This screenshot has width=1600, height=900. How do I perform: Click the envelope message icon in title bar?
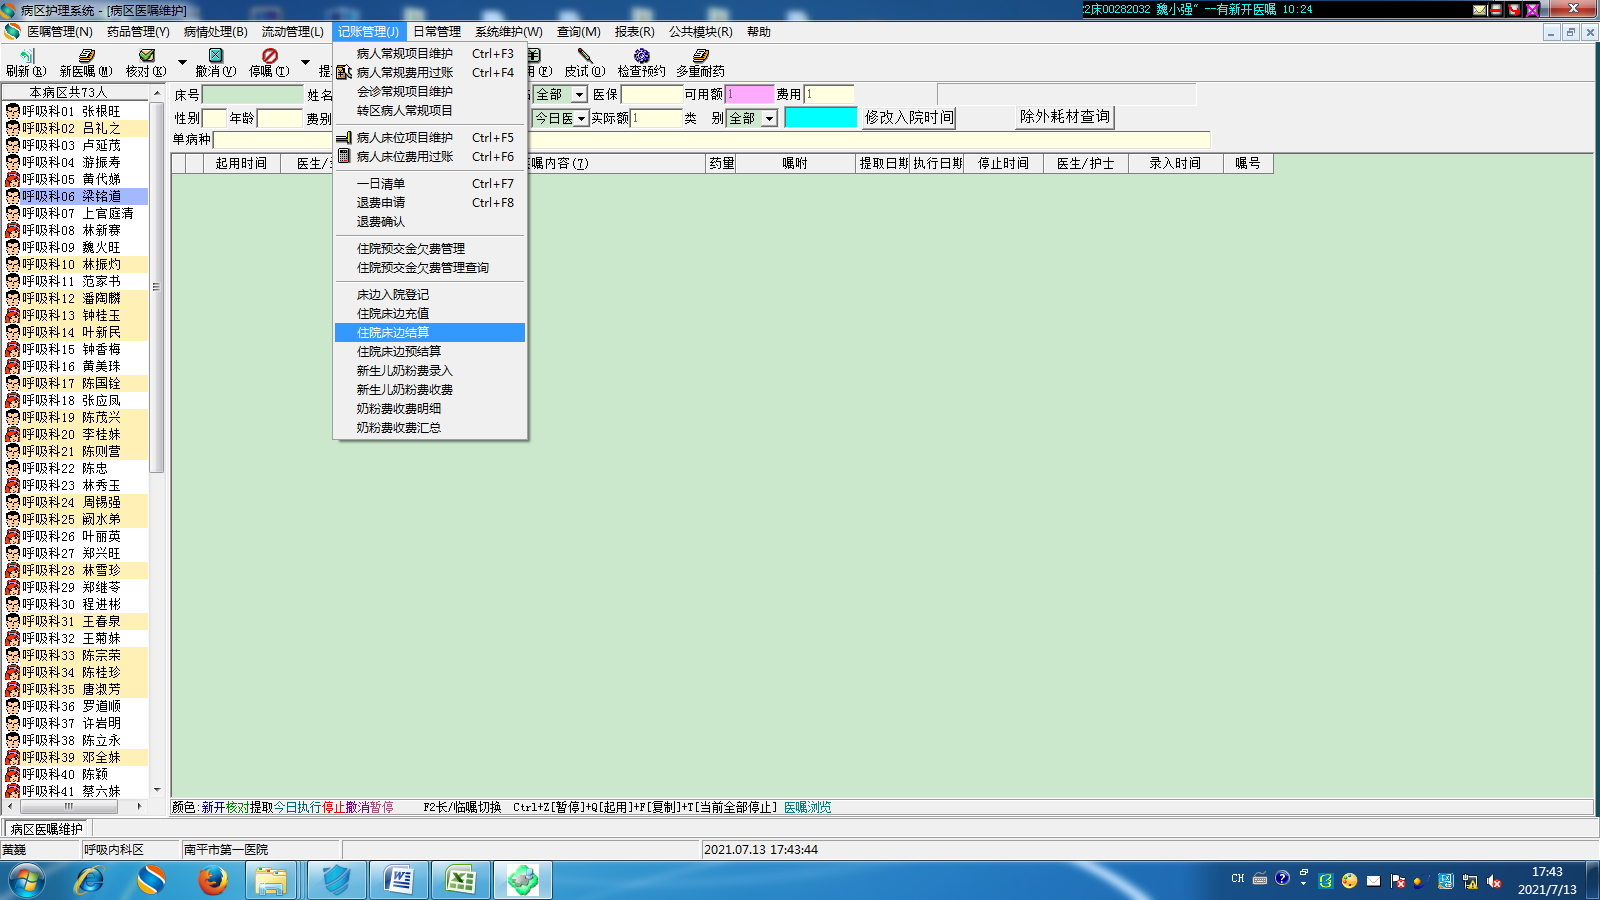click(1480, 9)
